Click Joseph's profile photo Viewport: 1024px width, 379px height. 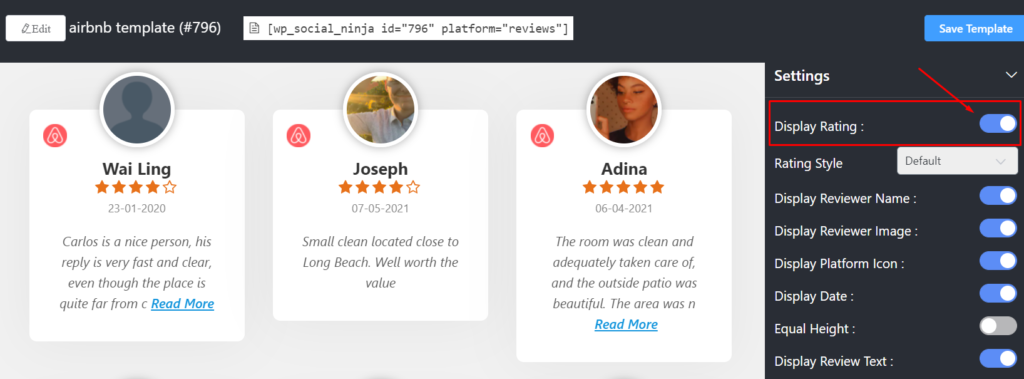(380, 110)
